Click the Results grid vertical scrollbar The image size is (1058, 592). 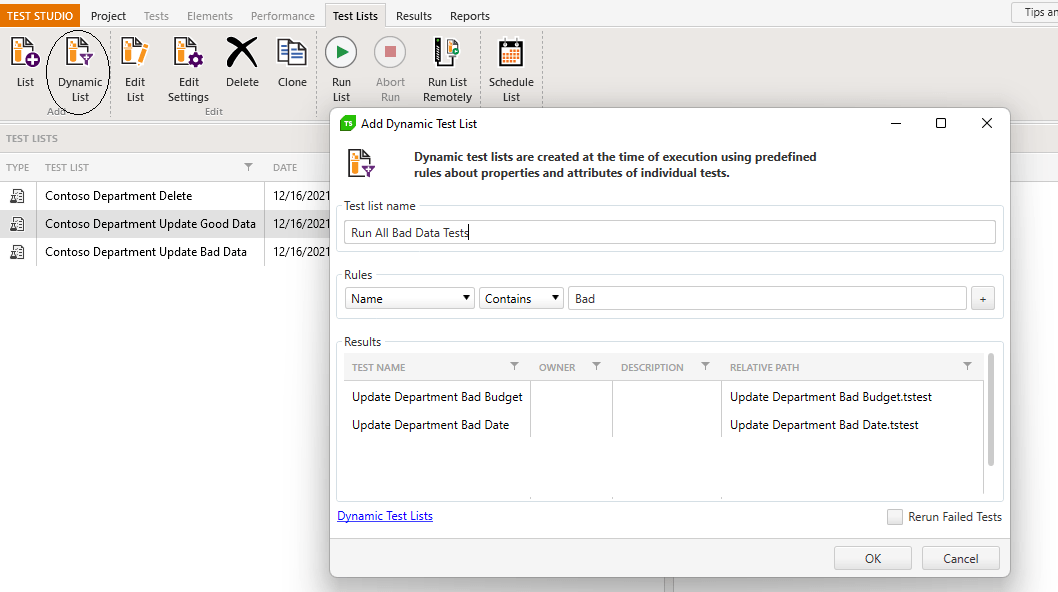pyautogui.click(x=991, y=410)
